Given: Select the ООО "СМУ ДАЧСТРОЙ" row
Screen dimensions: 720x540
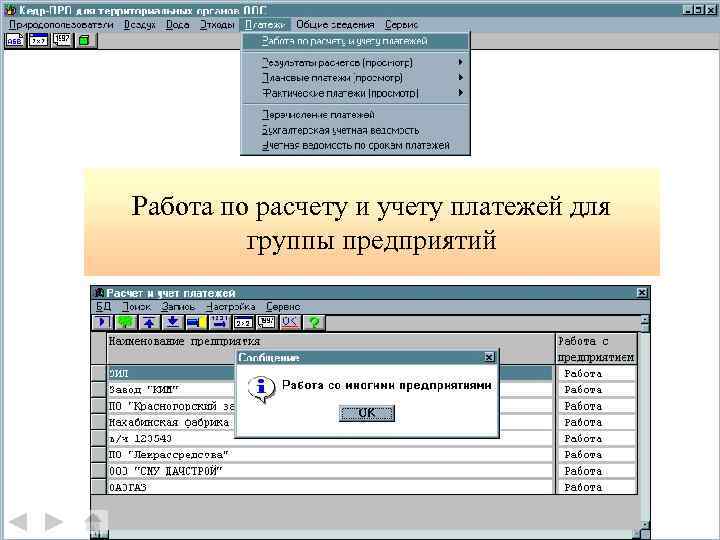Looking at the screenshot, I should 330,471.
